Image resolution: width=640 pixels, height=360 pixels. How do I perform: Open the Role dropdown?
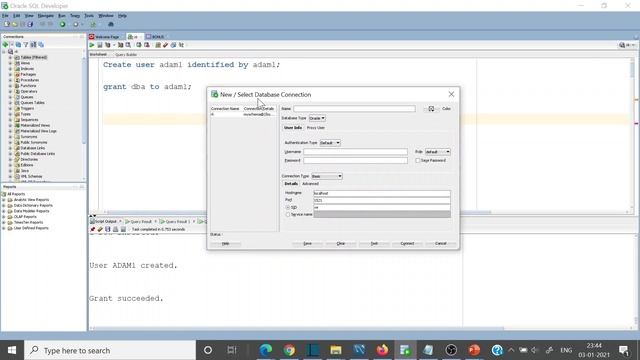tap(438, 152)
